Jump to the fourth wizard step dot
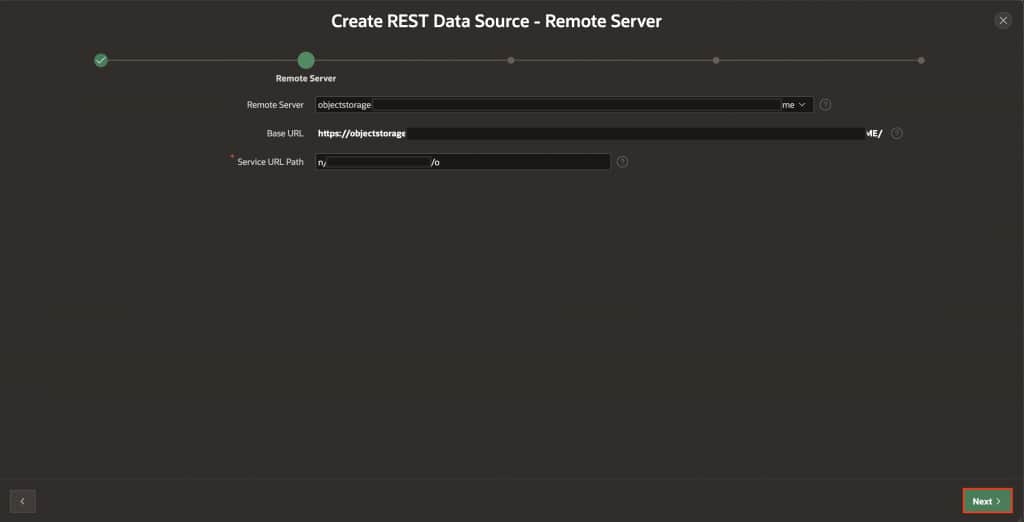The image size is (1024, 522). (x=716, y=60)
